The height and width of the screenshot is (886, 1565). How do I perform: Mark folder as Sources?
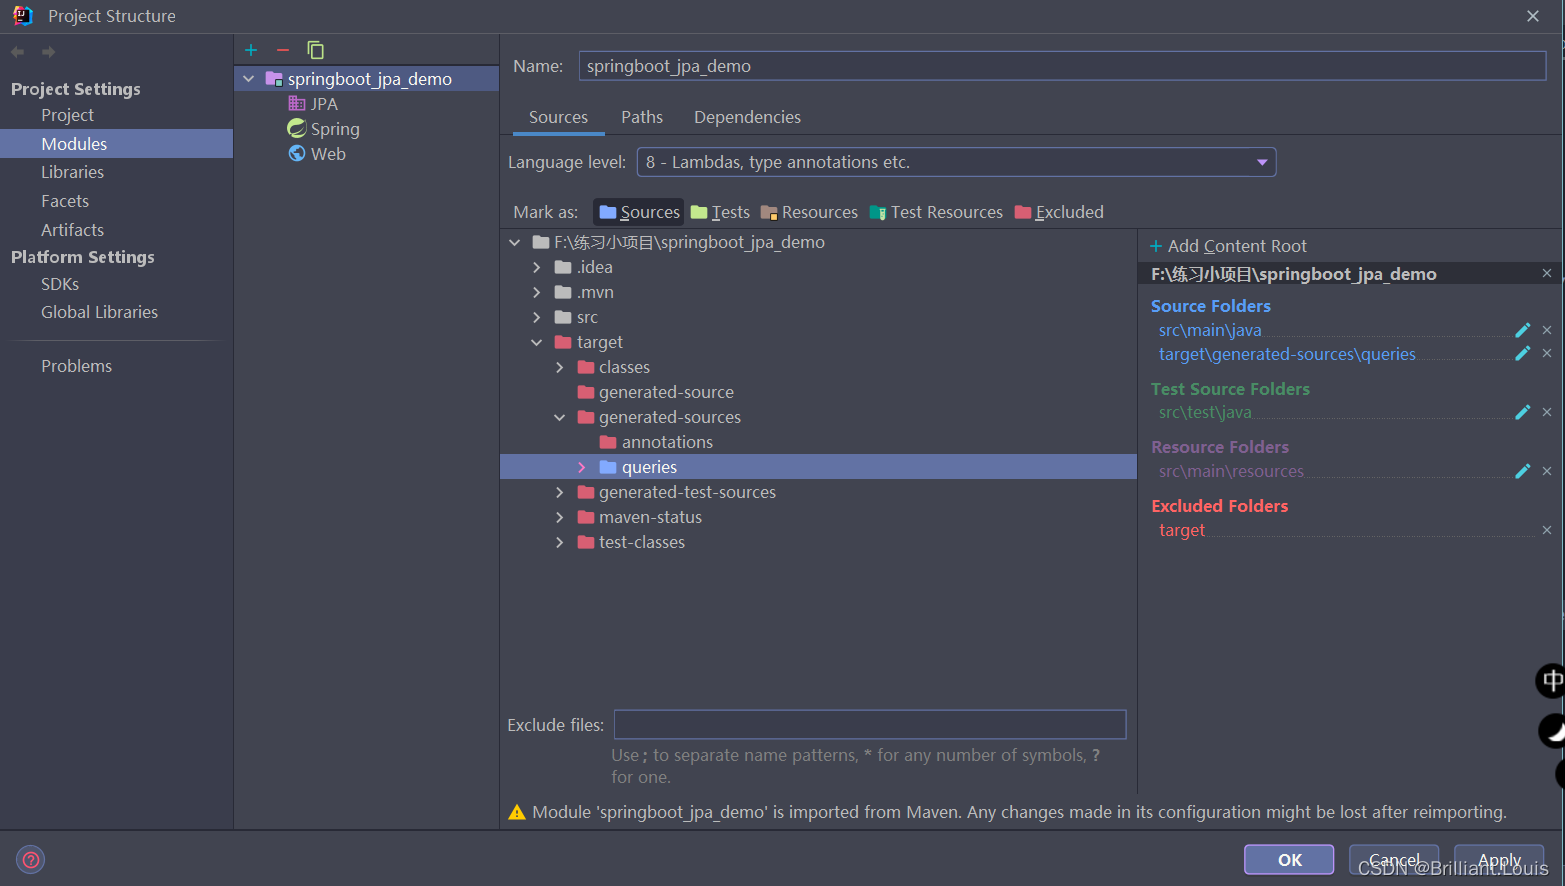click(639, 212)
